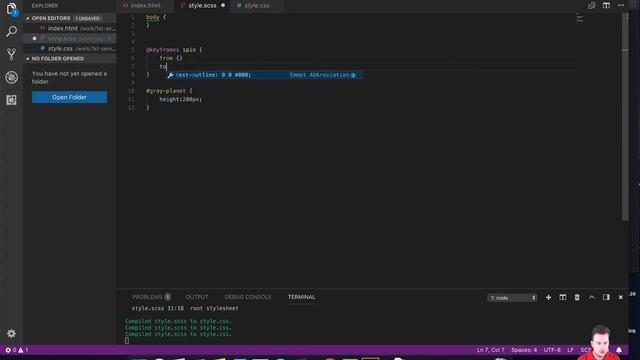Click Spaces: 4 indentation setting

pyautogui.click(x=524, y=350)
